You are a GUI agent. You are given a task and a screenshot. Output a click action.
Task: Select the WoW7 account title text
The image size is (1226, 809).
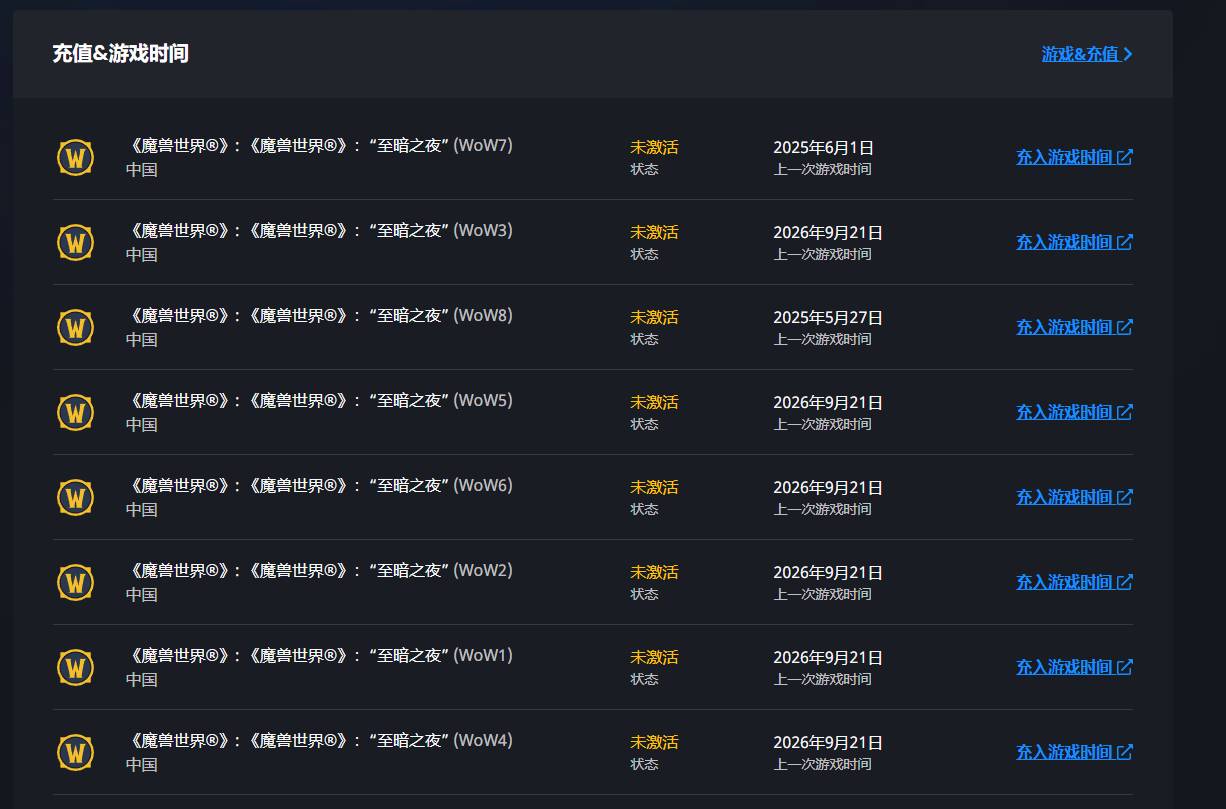319,146
